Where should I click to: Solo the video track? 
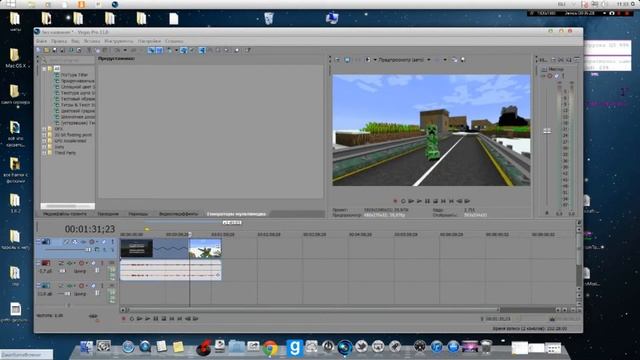[x=112, y=242]
